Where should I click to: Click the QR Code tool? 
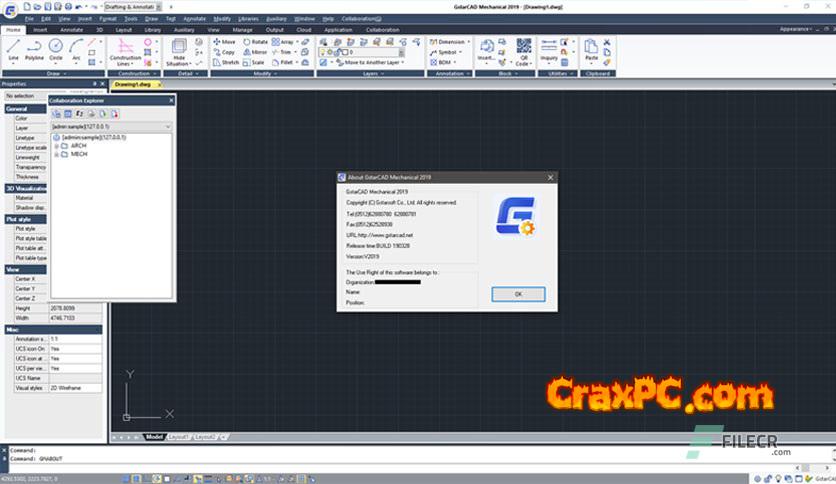point(524,52)
